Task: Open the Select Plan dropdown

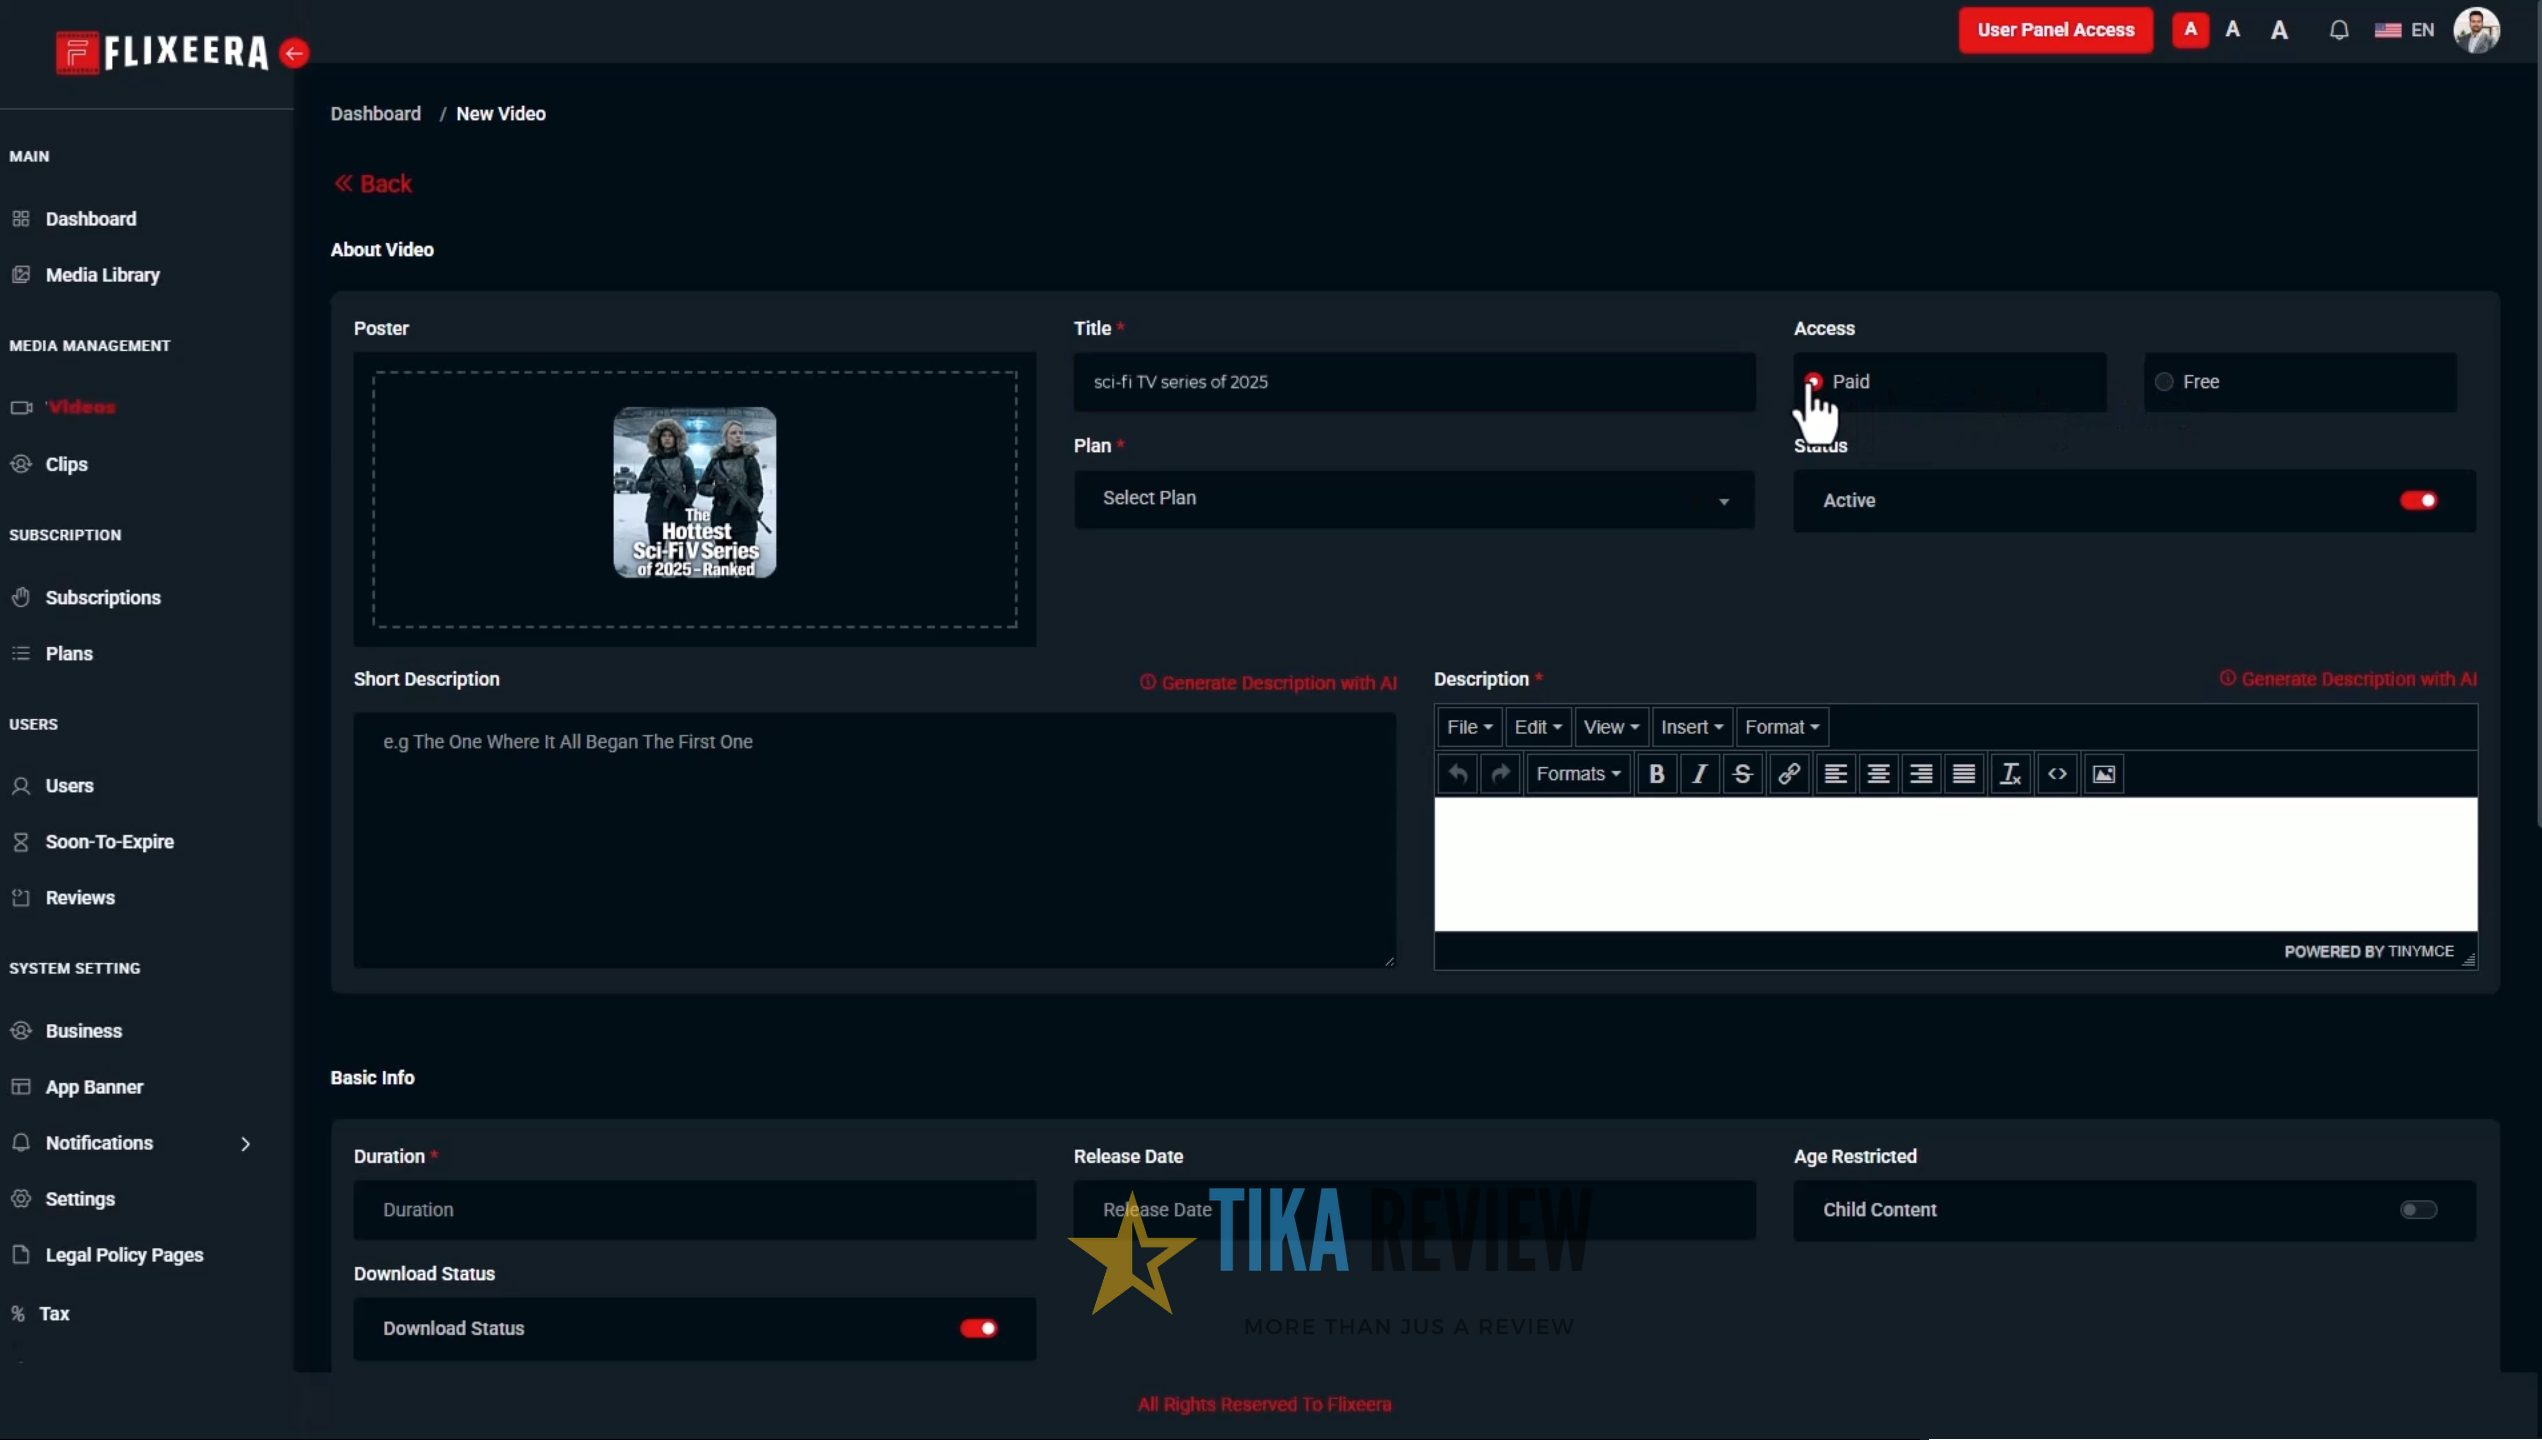Action: 1413,499
